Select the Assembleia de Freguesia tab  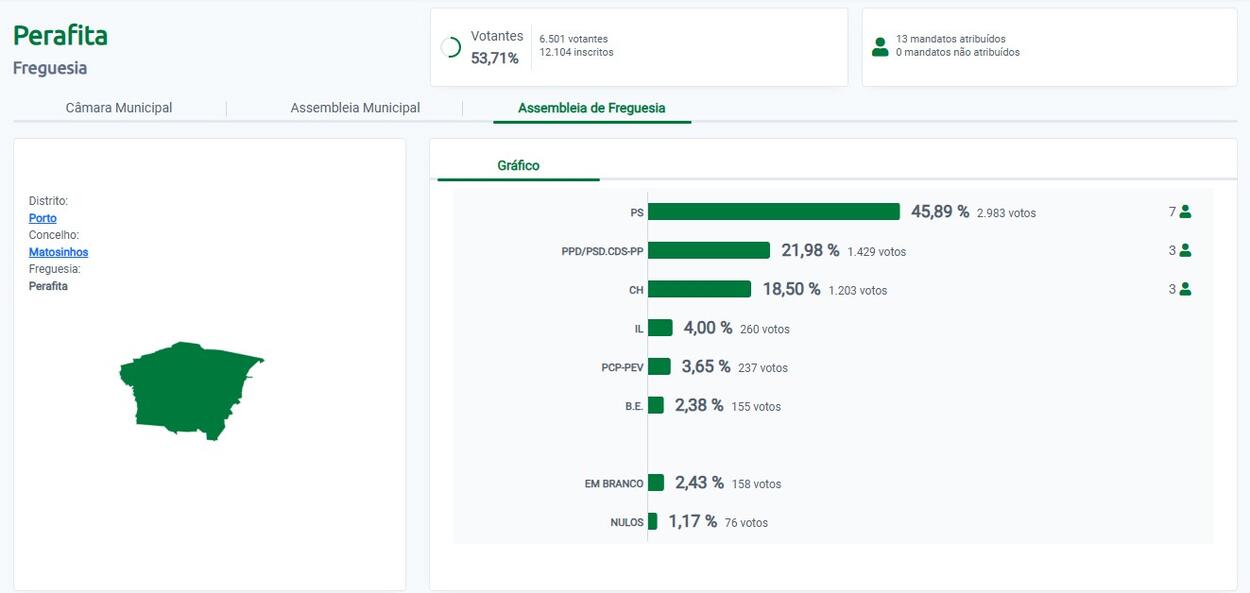(x=591, y=108)
